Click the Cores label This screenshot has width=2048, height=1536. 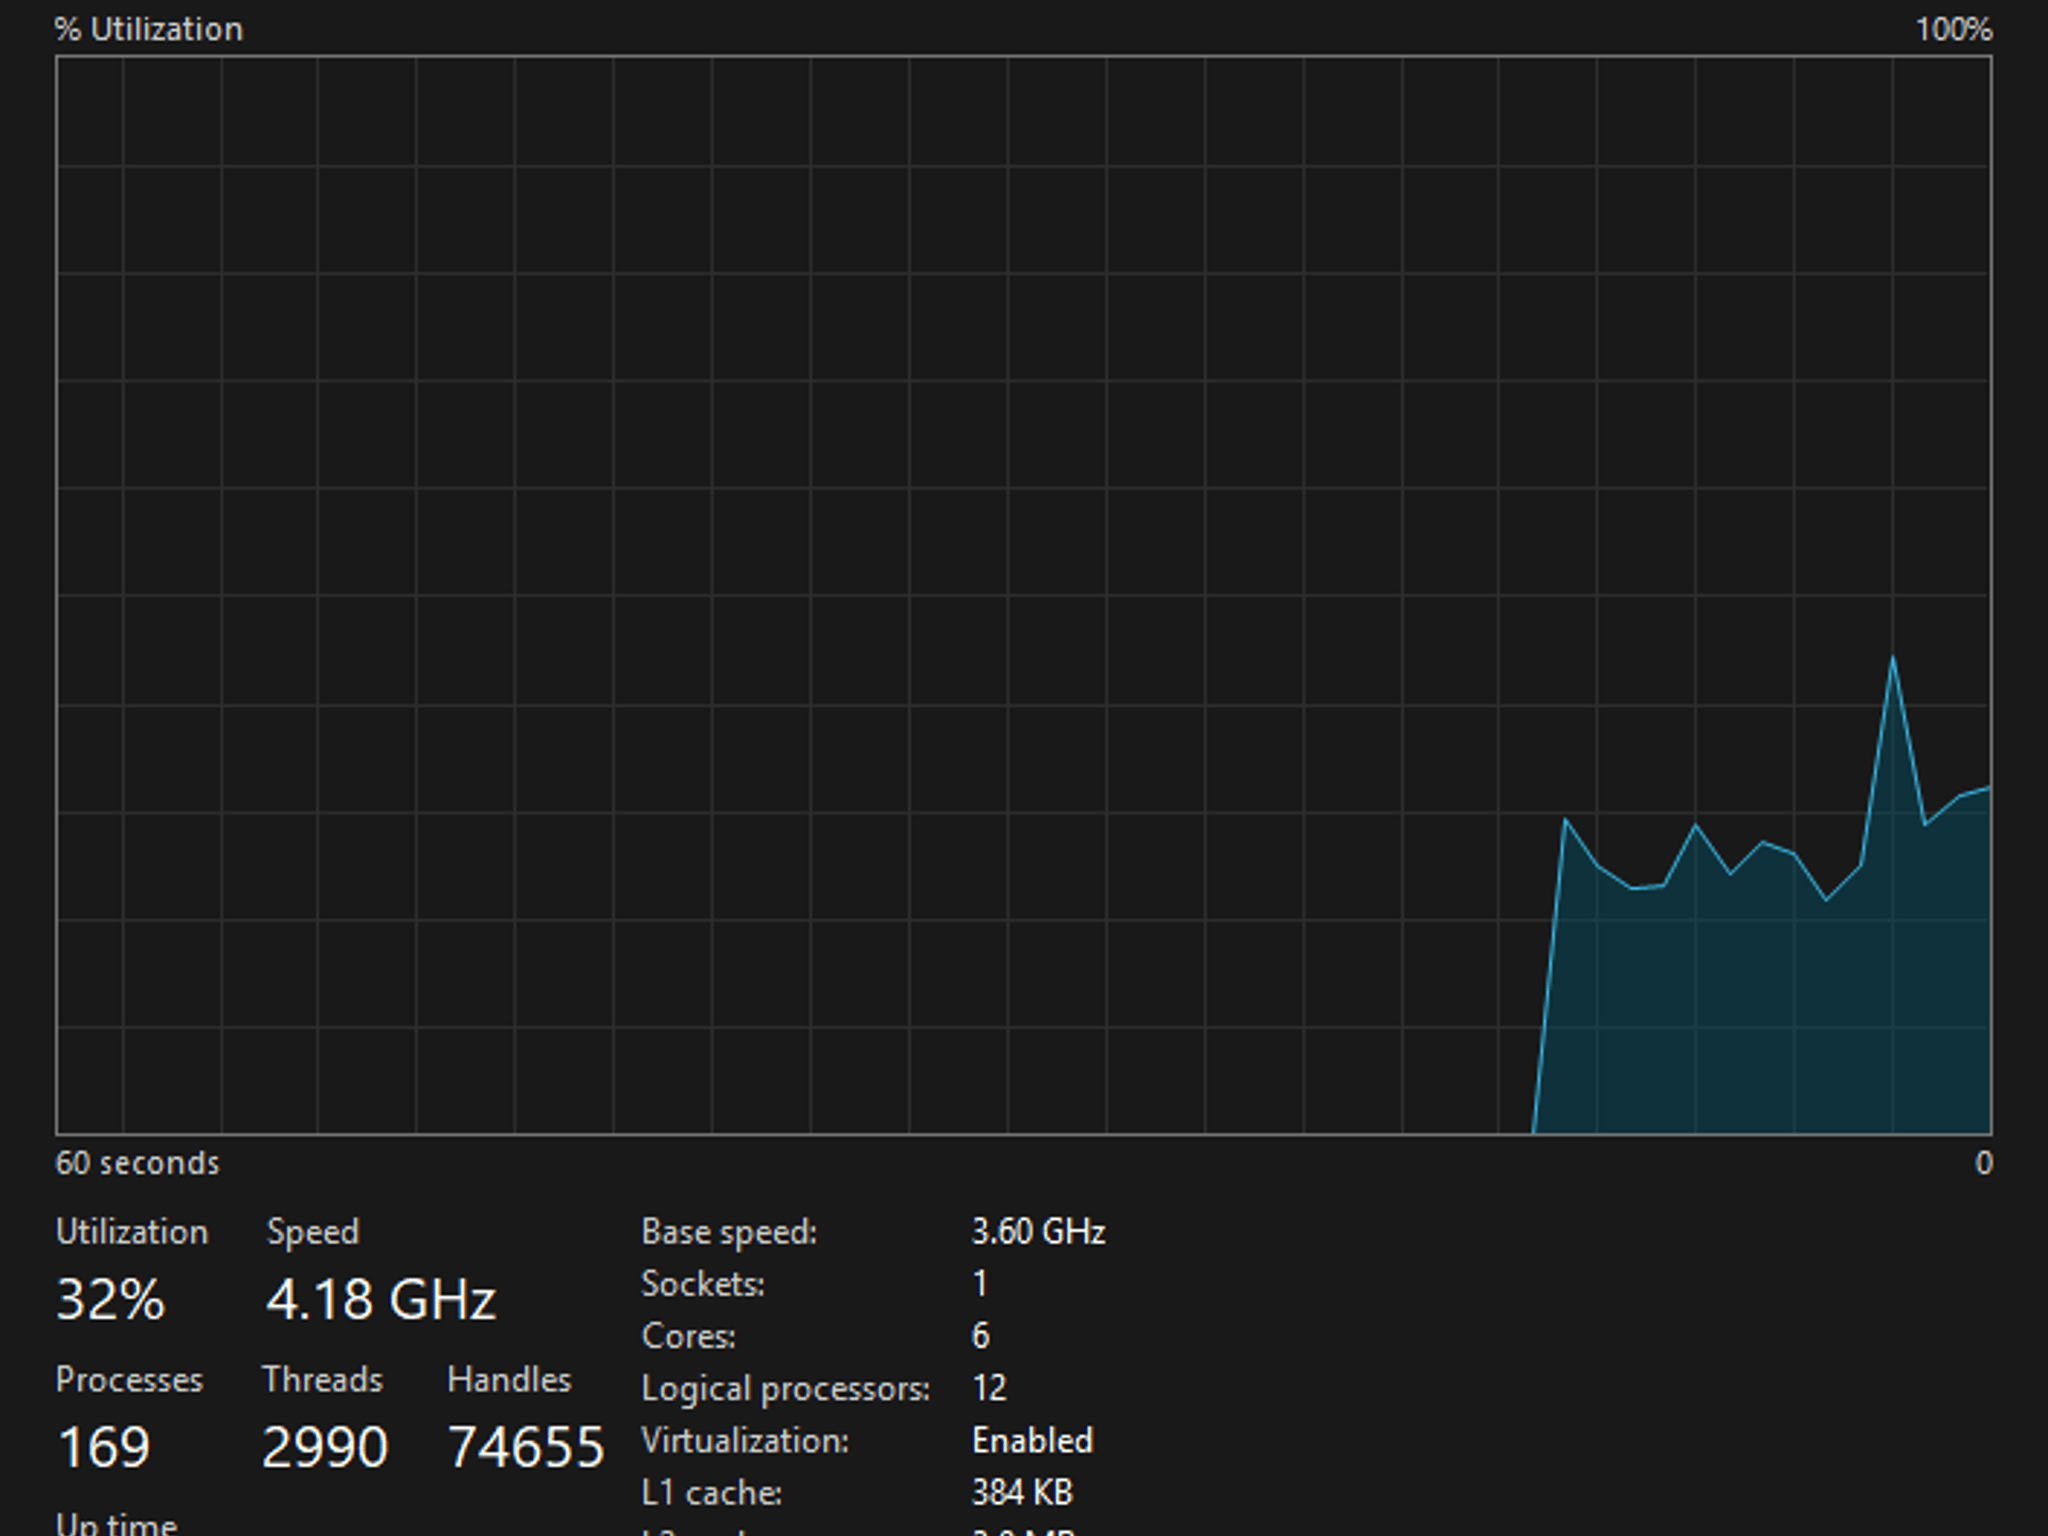click(689, 1336)
